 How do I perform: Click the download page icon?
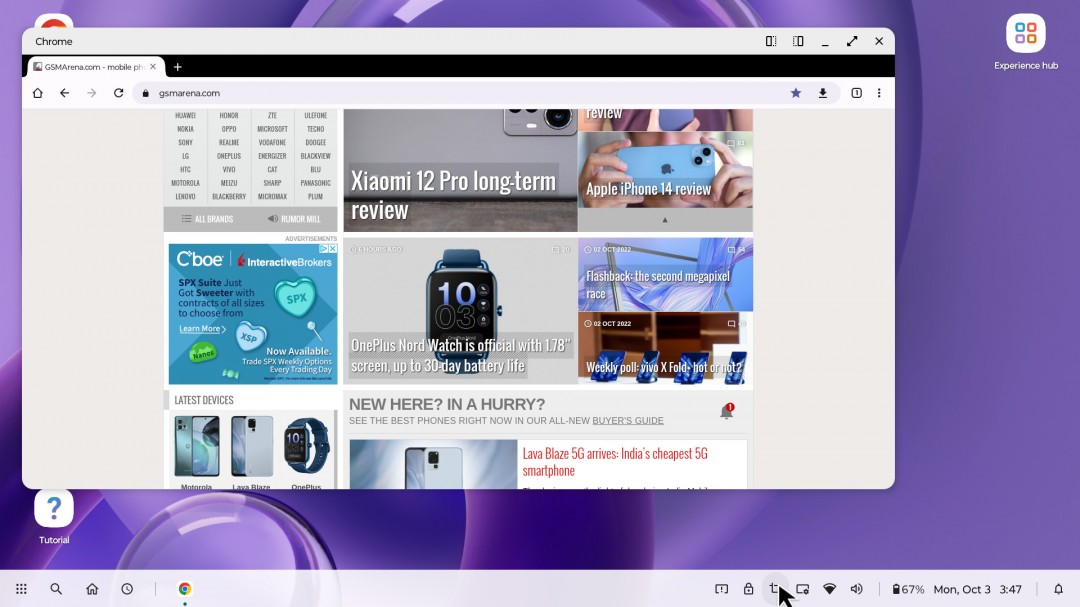coord(822,93)
